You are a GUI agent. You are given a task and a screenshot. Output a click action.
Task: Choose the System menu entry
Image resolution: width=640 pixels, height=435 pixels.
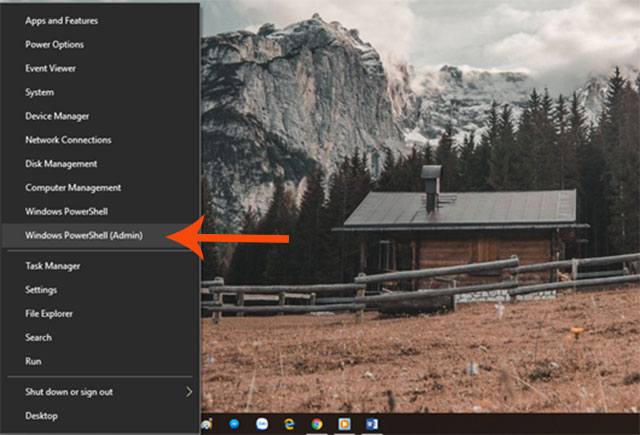click(100, 92)
